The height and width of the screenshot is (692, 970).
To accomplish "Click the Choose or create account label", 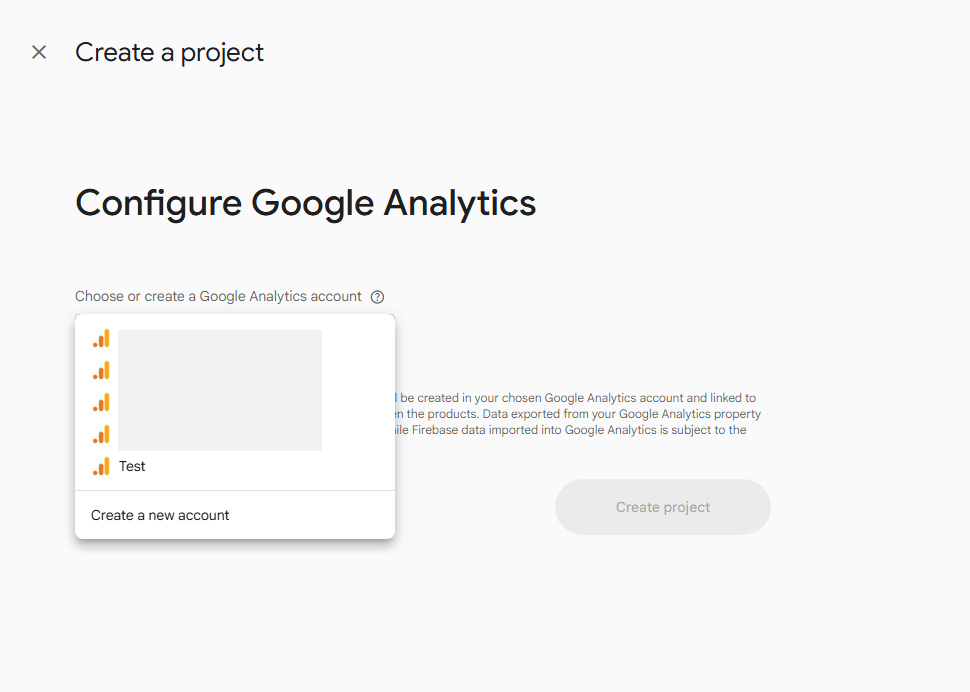I will pos(218,297).
